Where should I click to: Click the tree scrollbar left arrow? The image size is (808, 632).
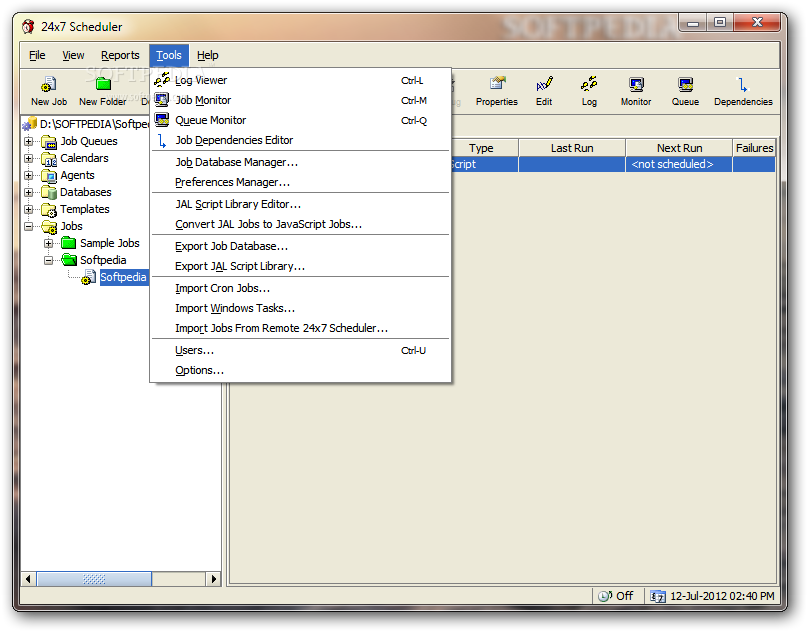[x=28, y=579]
